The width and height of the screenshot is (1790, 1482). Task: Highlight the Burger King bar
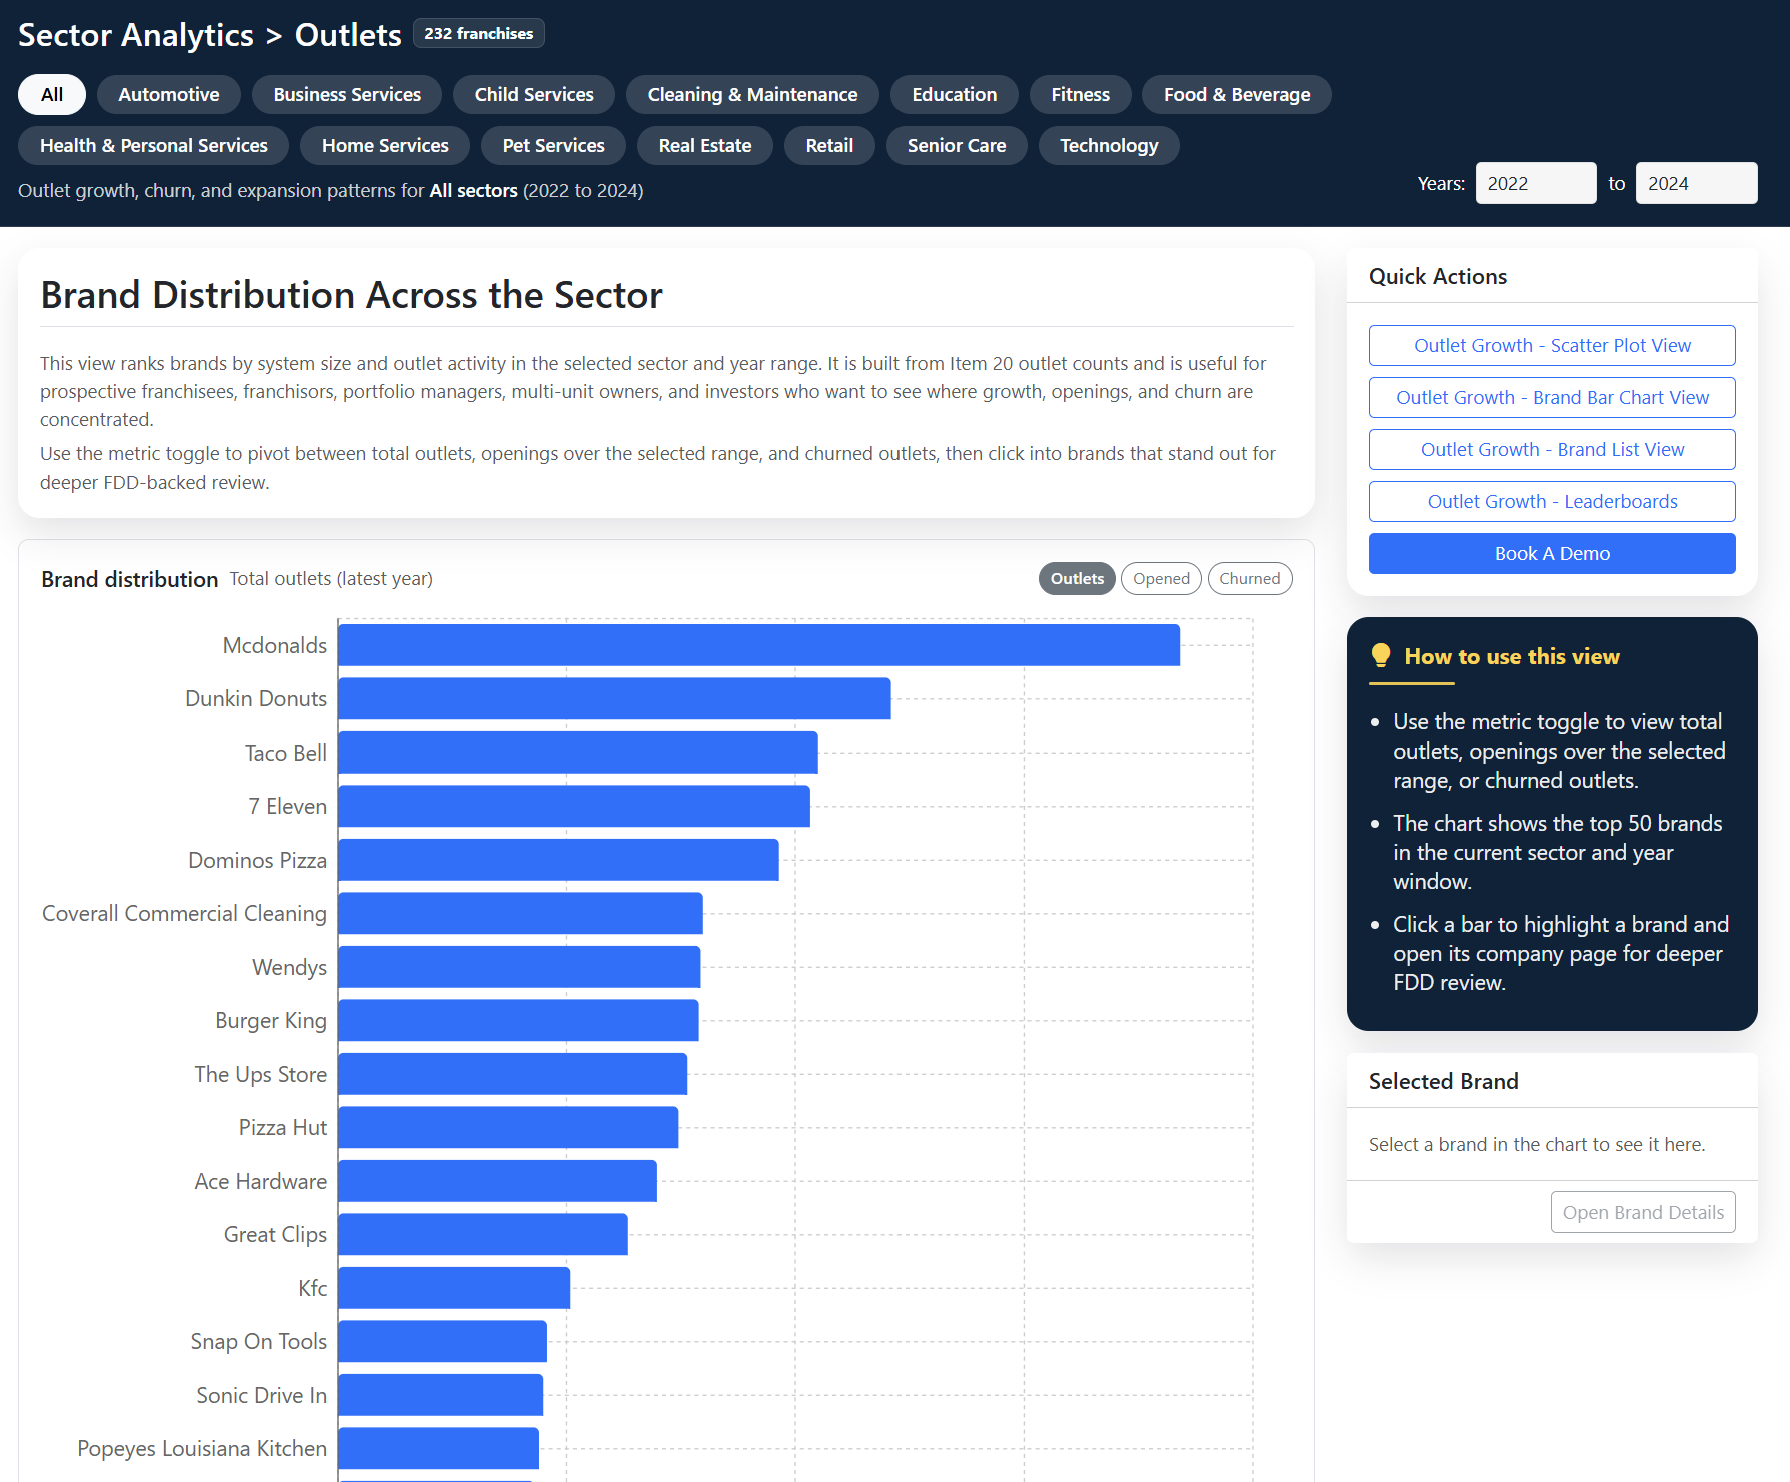[x=518, y=1020]
